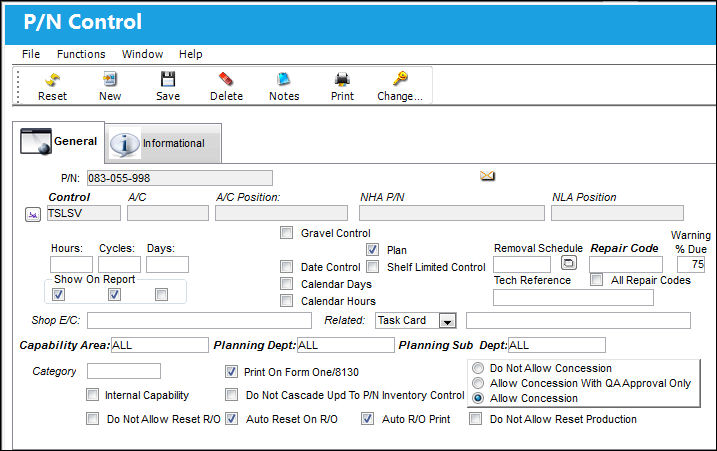
Task: Switch to the Informational tab
Action: [164, 143]
